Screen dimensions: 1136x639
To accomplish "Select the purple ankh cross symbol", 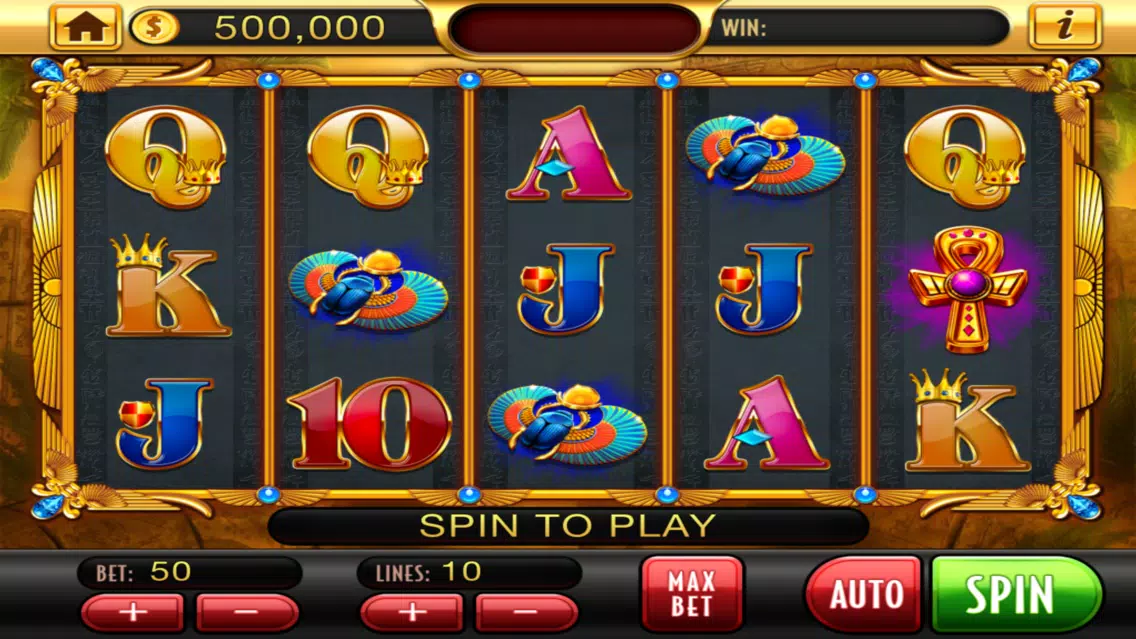I will pyautogui.click(x=967, y=290).
